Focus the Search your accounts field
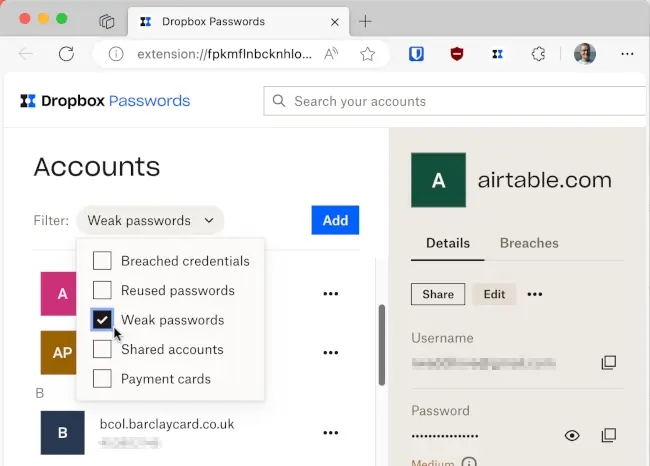 click(x=454, y=101)
